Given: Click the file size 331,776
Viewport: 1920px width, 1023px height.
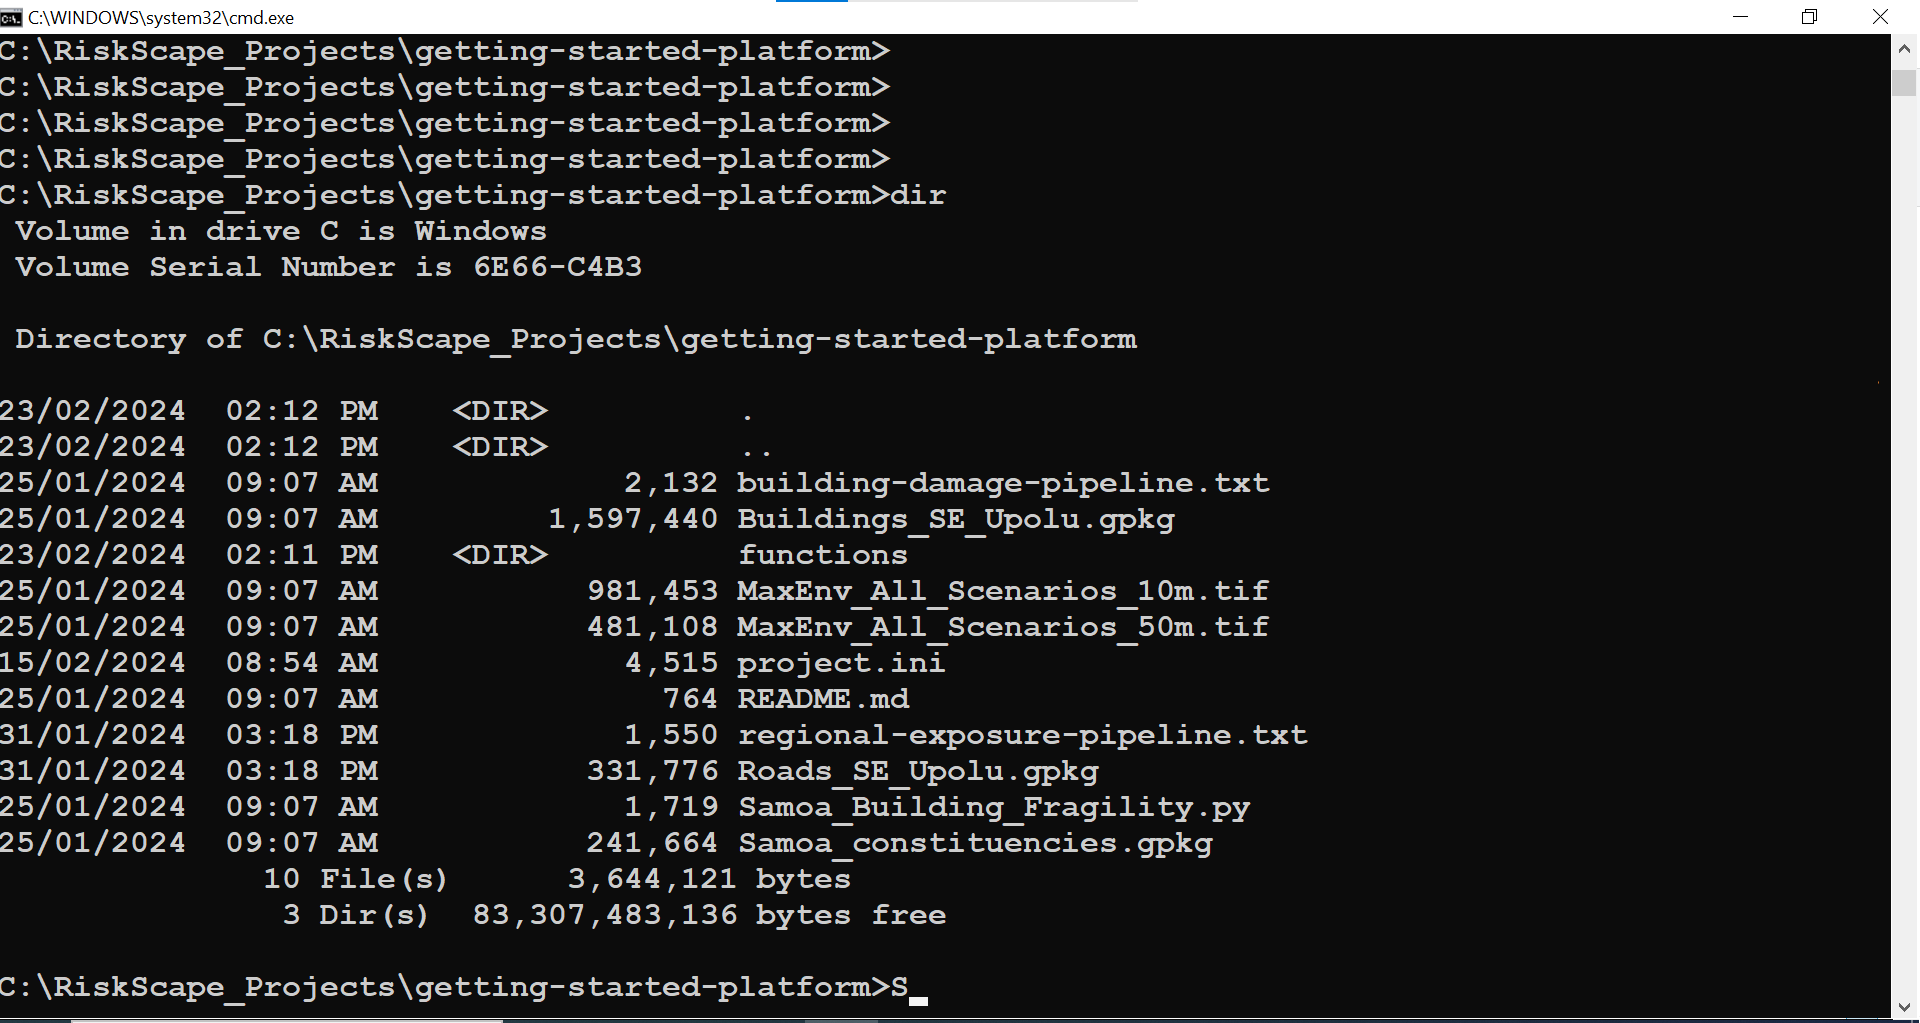Looking at the screenshot, I should click(653, 771).
